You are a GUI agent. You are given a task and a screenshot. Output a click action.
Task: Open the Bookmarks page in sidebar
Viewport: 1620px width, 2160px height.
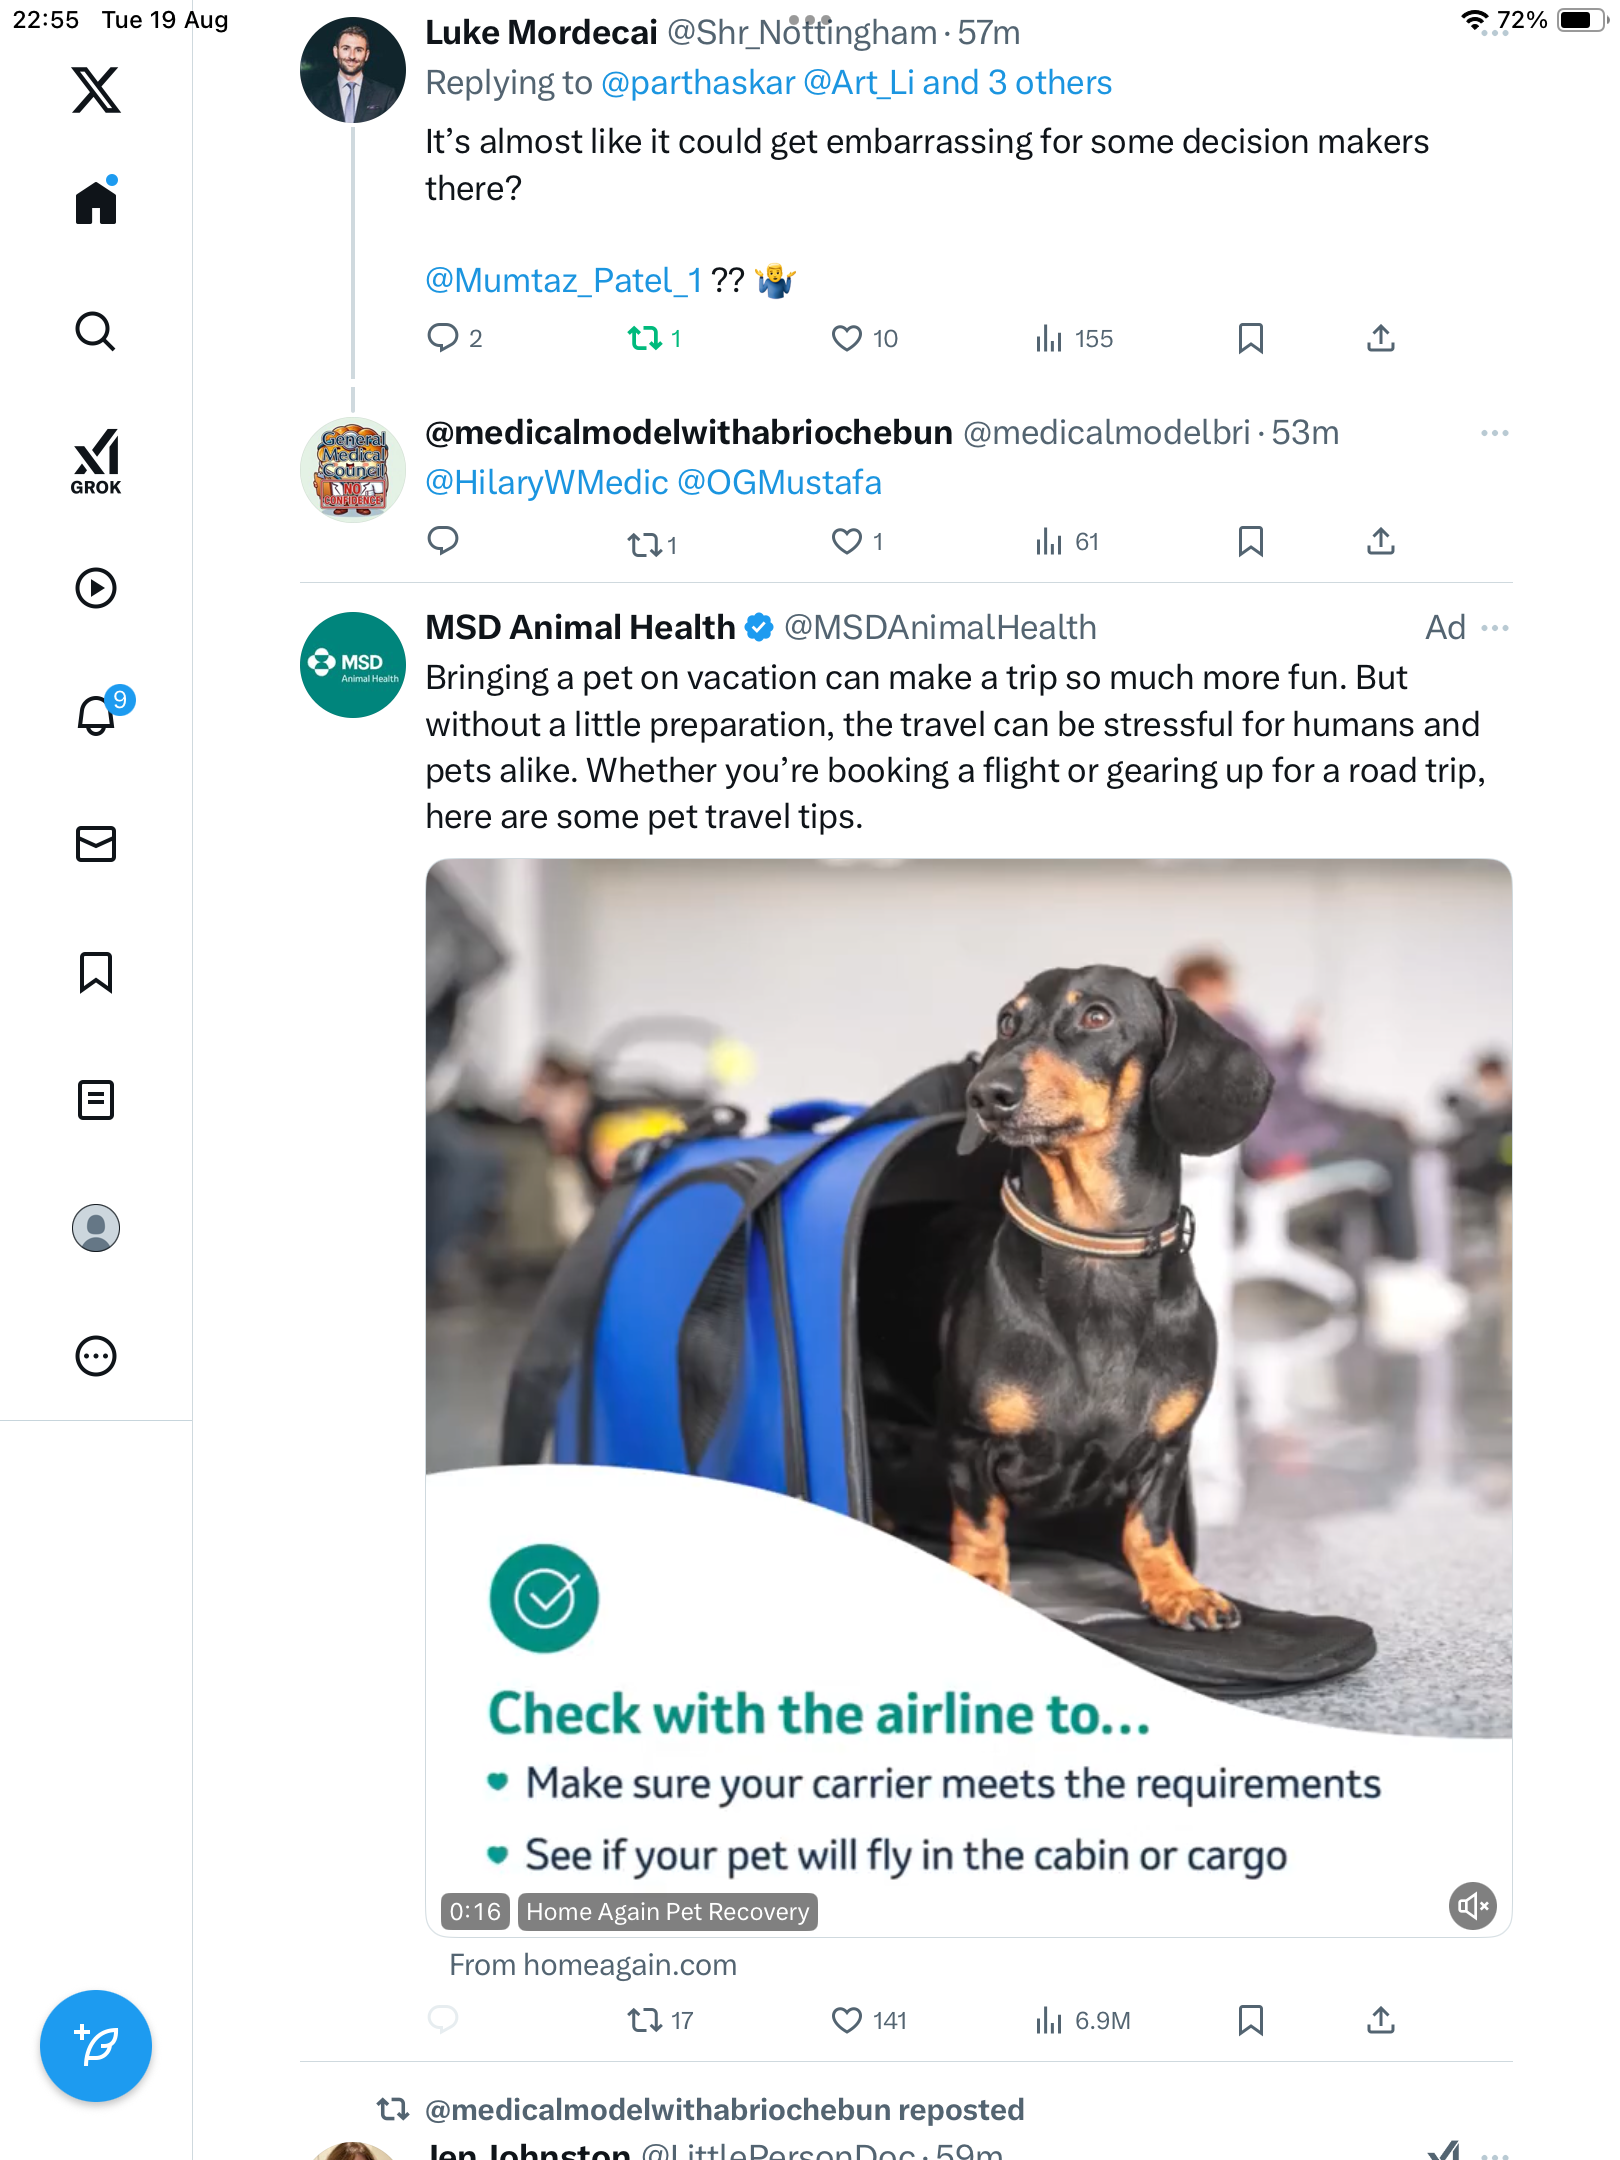pos(96,972)
